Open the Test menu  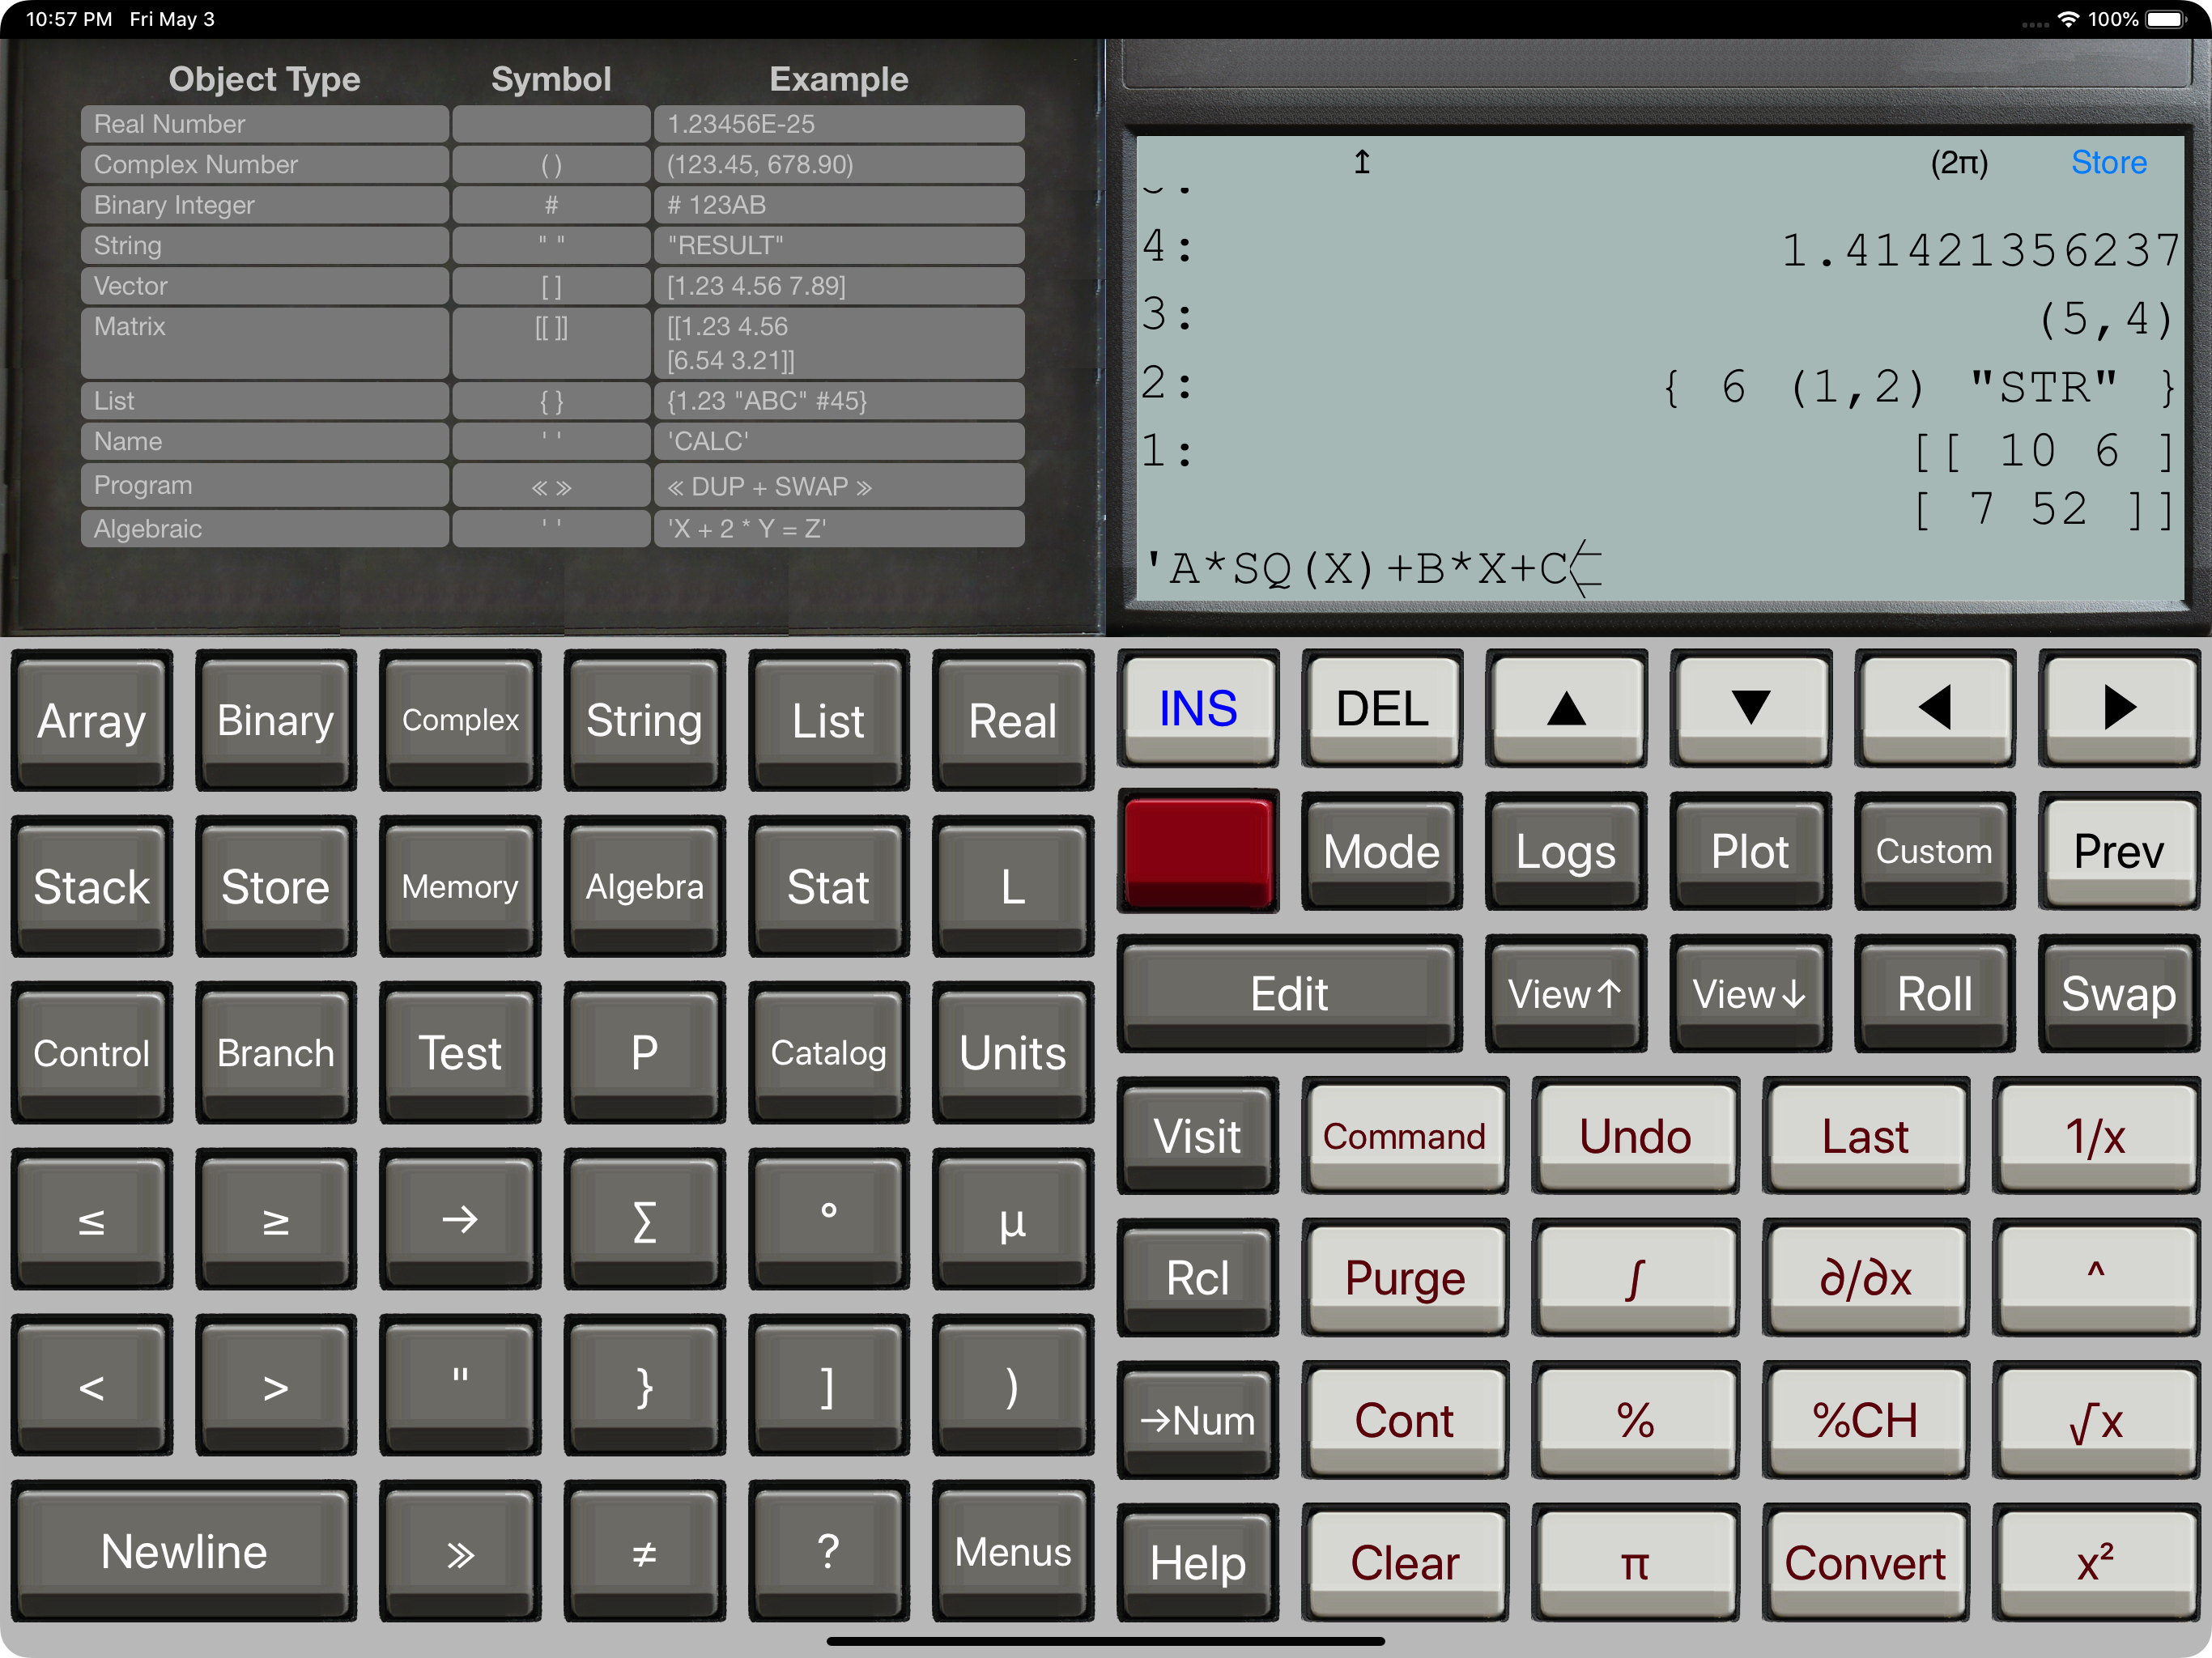460,1053
